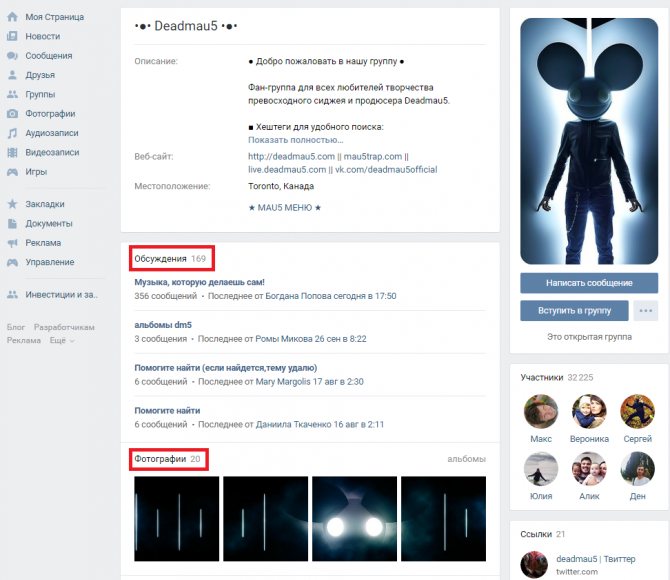Go to Моя Страница menu item
This screenshot has height=580, width=670.
click(54, 17)
